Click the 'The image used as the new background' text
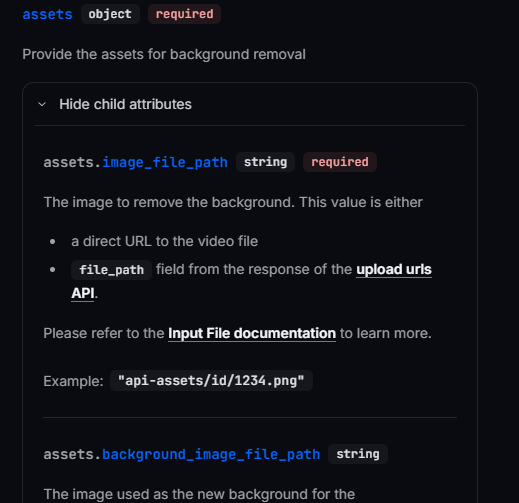This screenshot has height=503, width=519. pos(199,494)
